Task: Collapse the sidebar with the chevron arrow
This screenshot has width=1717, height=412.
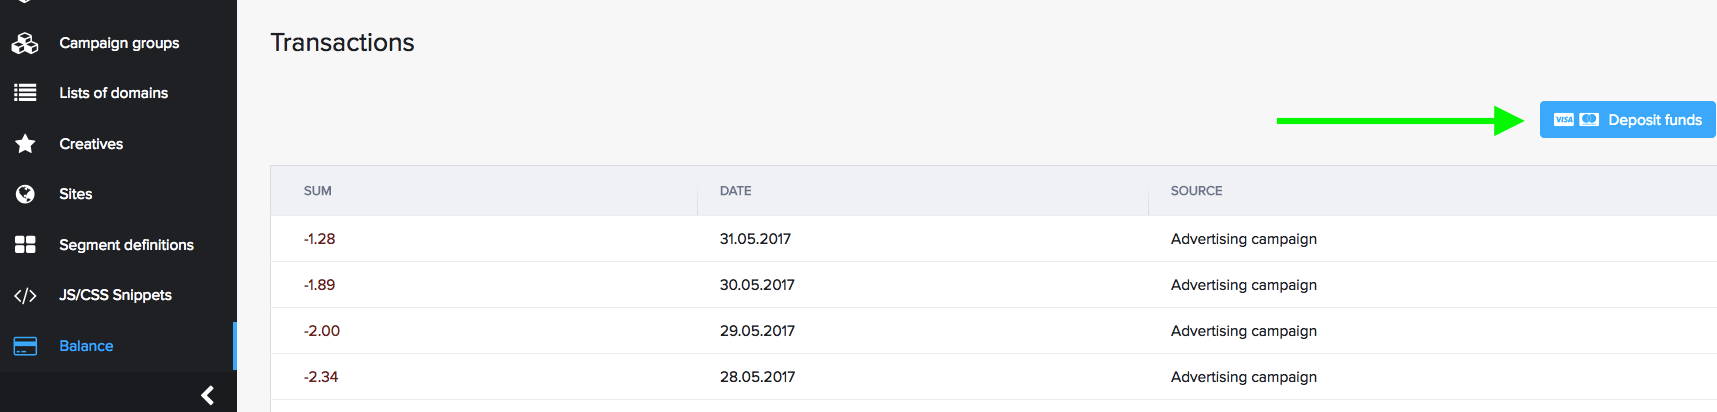Action: pyautogui.click(x=207, y=395)
